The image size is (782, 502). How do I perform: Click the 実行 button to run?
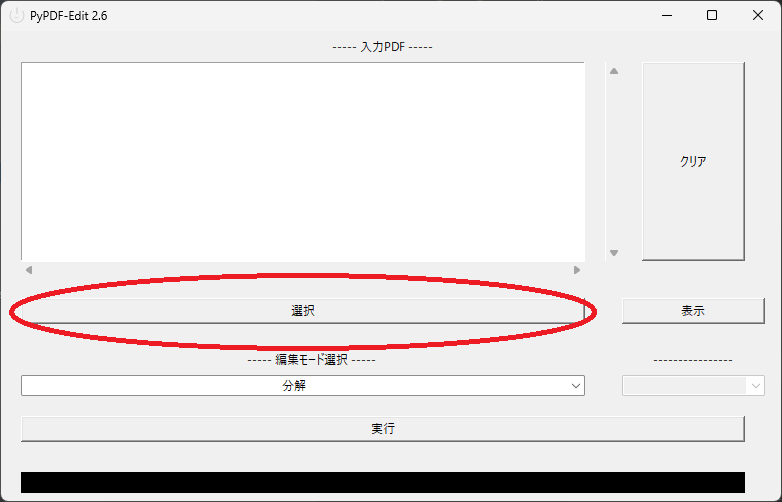coord(383,429)
